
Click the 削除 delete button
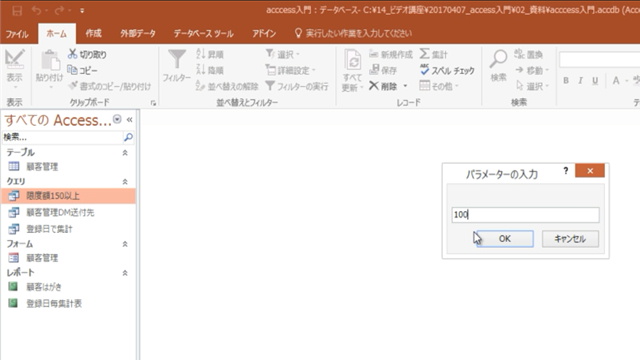pos(383,86)
